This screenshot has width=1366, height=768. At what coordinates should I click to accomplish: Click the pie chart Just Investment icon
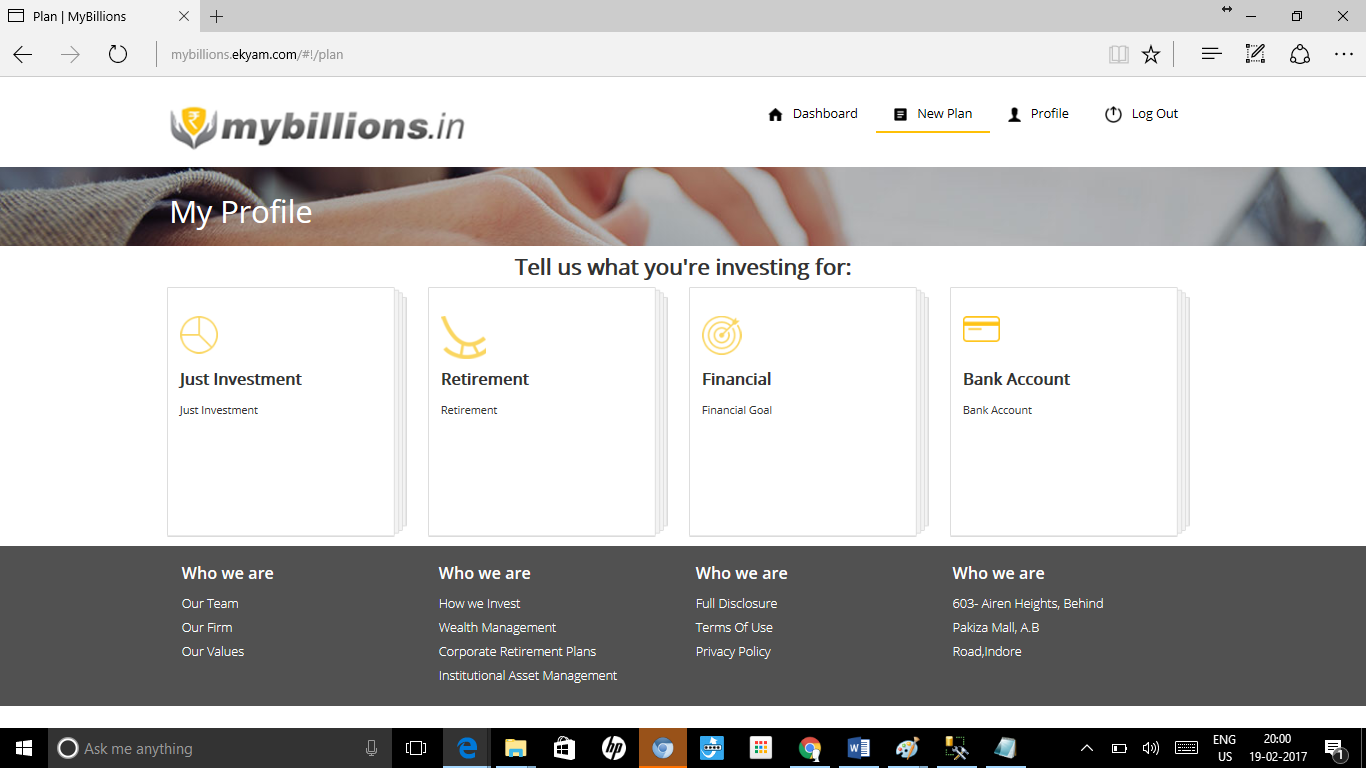point(198,335)
